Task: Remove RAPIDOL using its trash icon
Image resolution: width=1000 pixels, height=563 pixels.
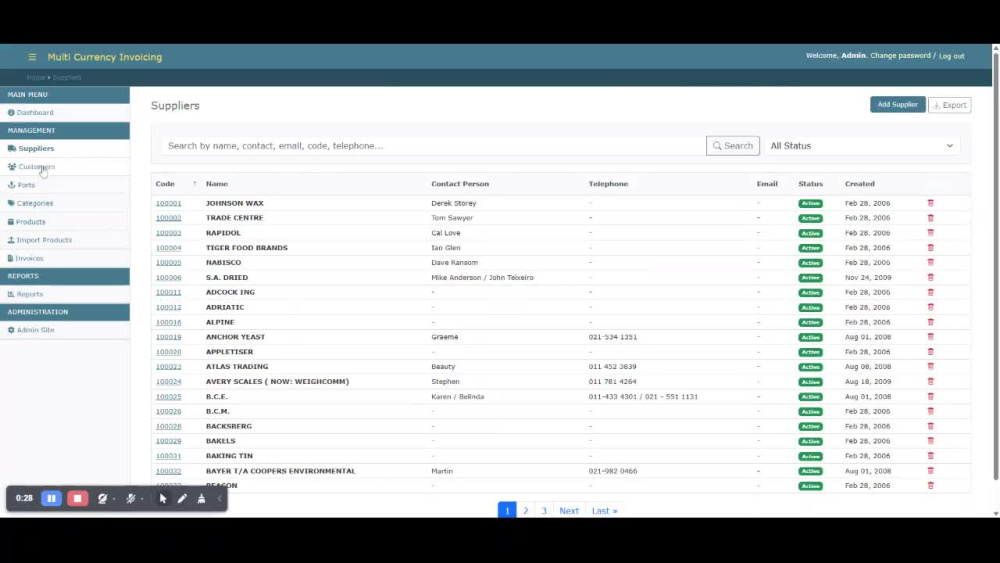Action: click(x=930, y=233)
